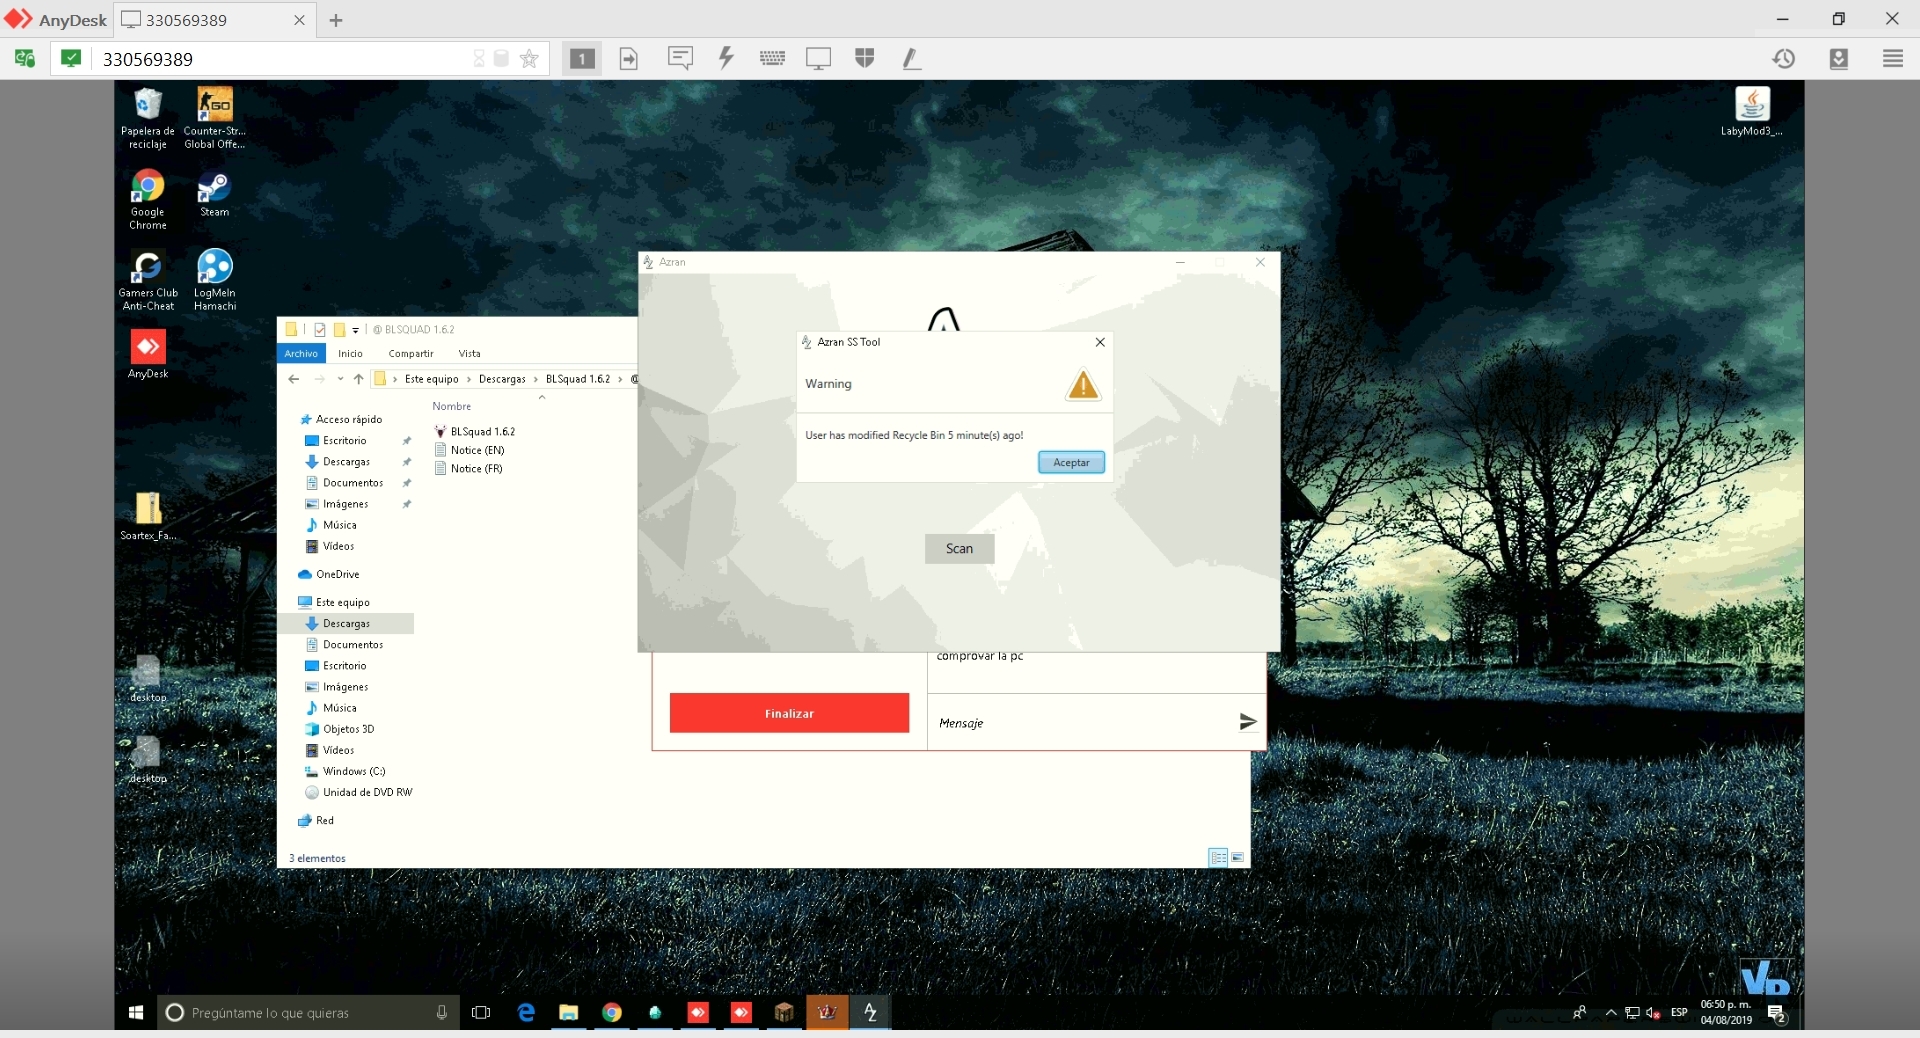Open AnyDesk session history clock icon

coord(1783,59)
